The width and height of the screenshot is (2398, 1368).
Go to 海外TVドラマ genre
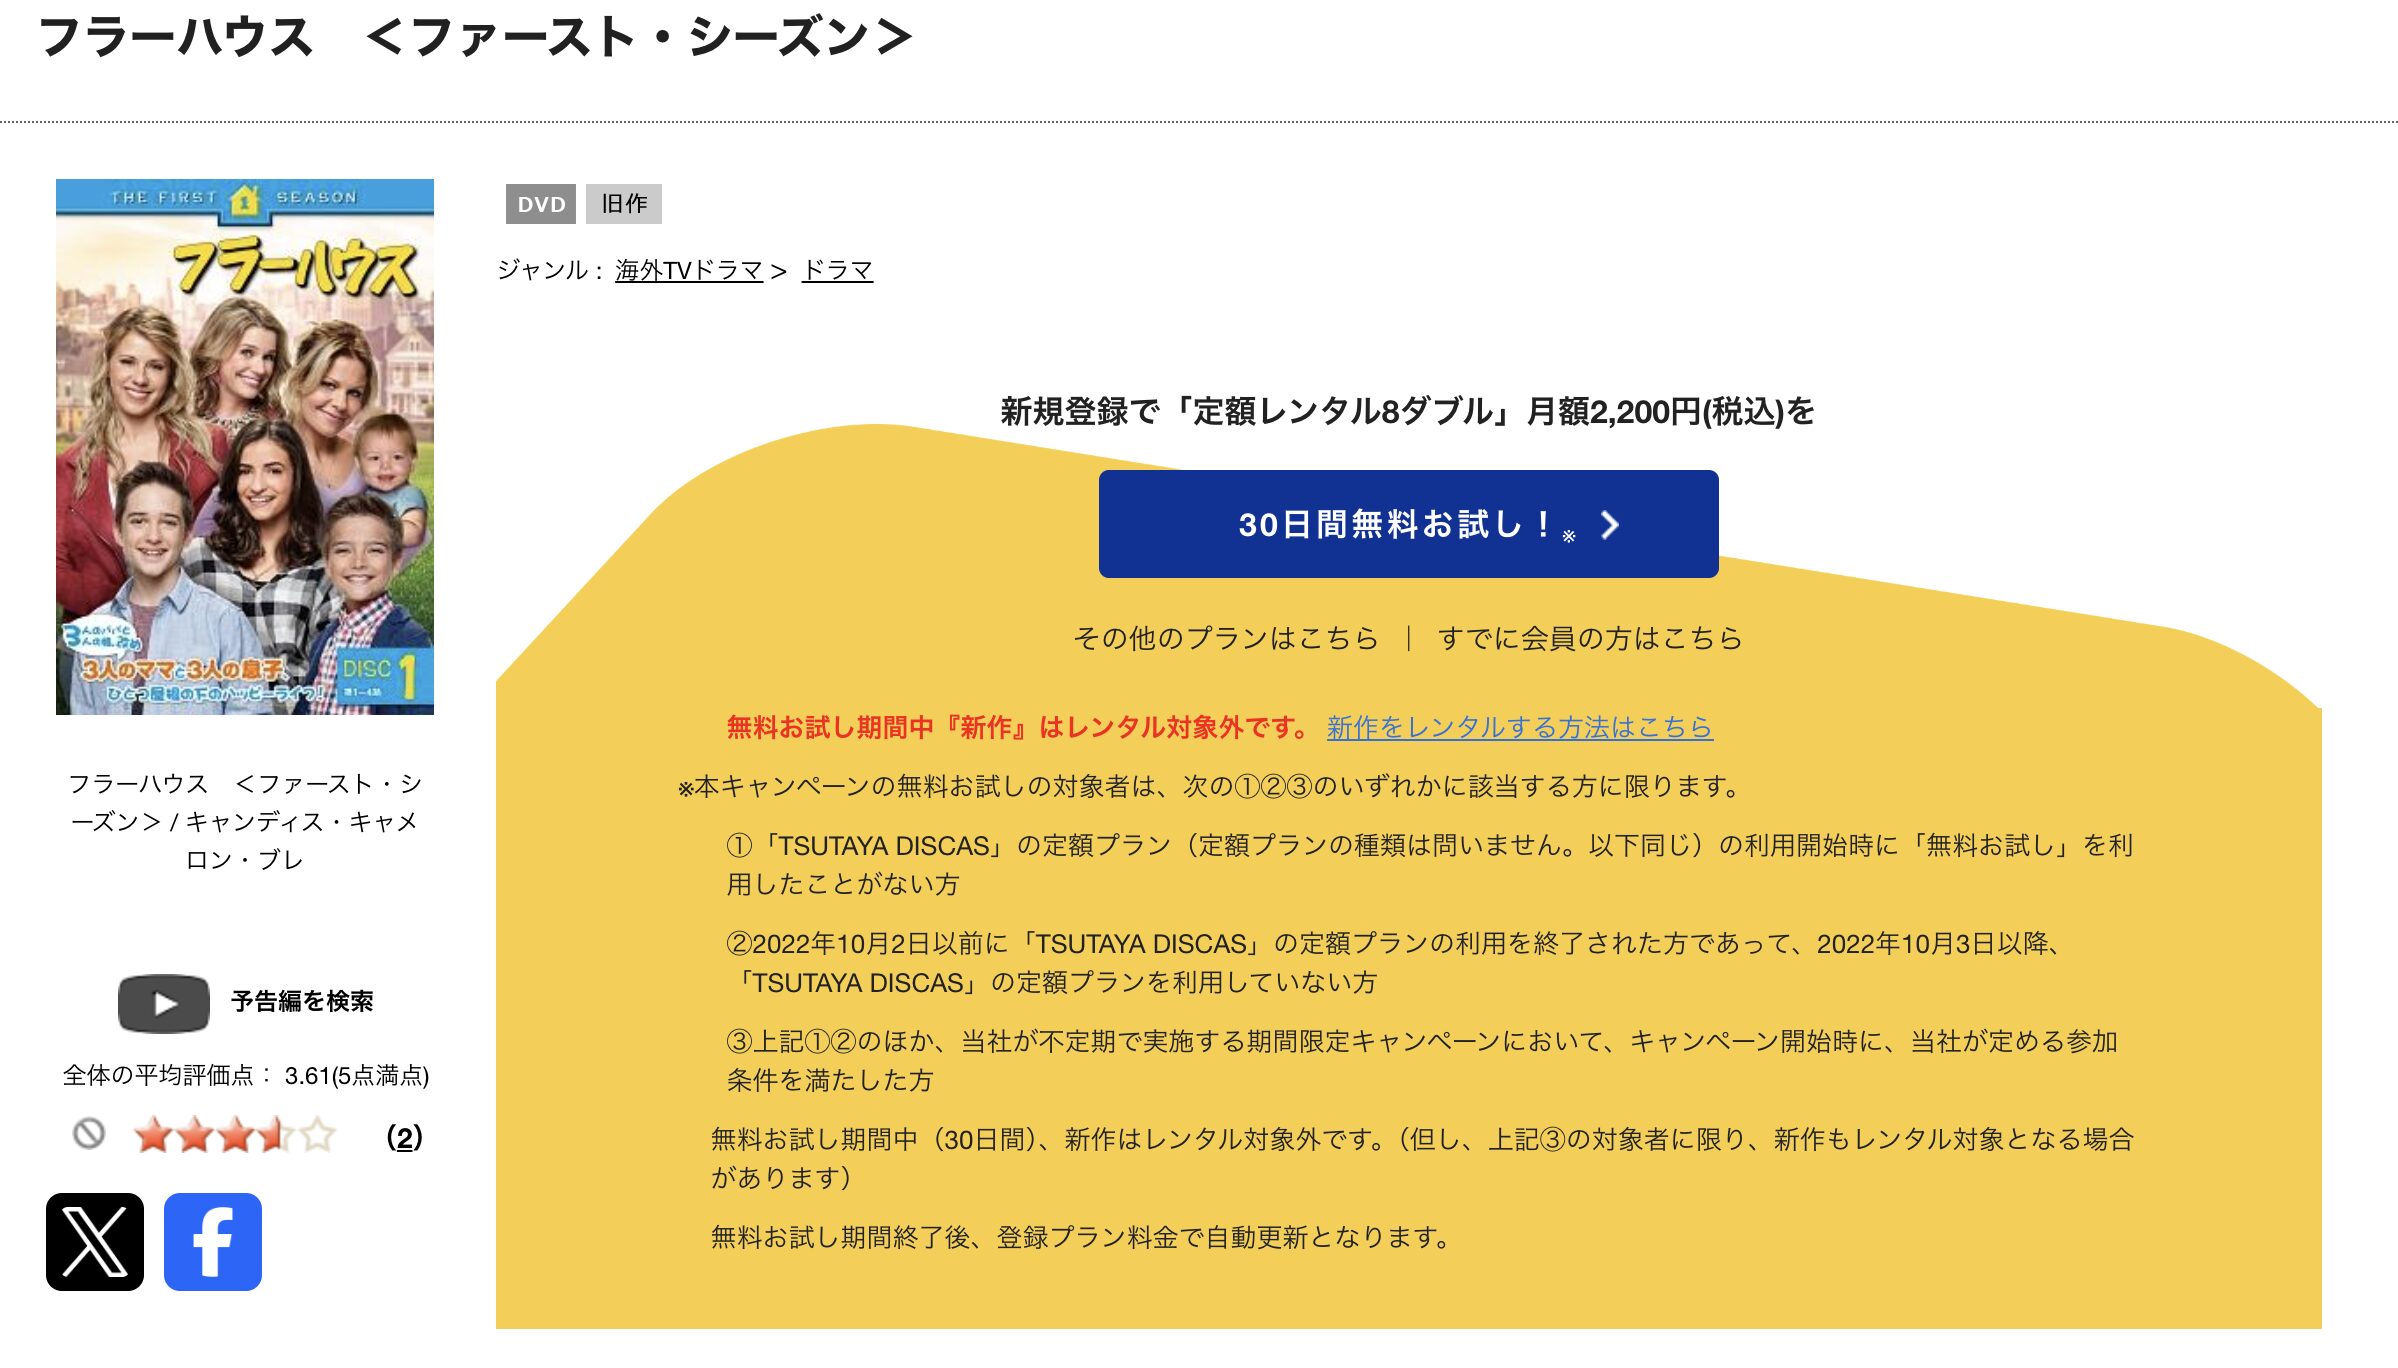[689, 270]
